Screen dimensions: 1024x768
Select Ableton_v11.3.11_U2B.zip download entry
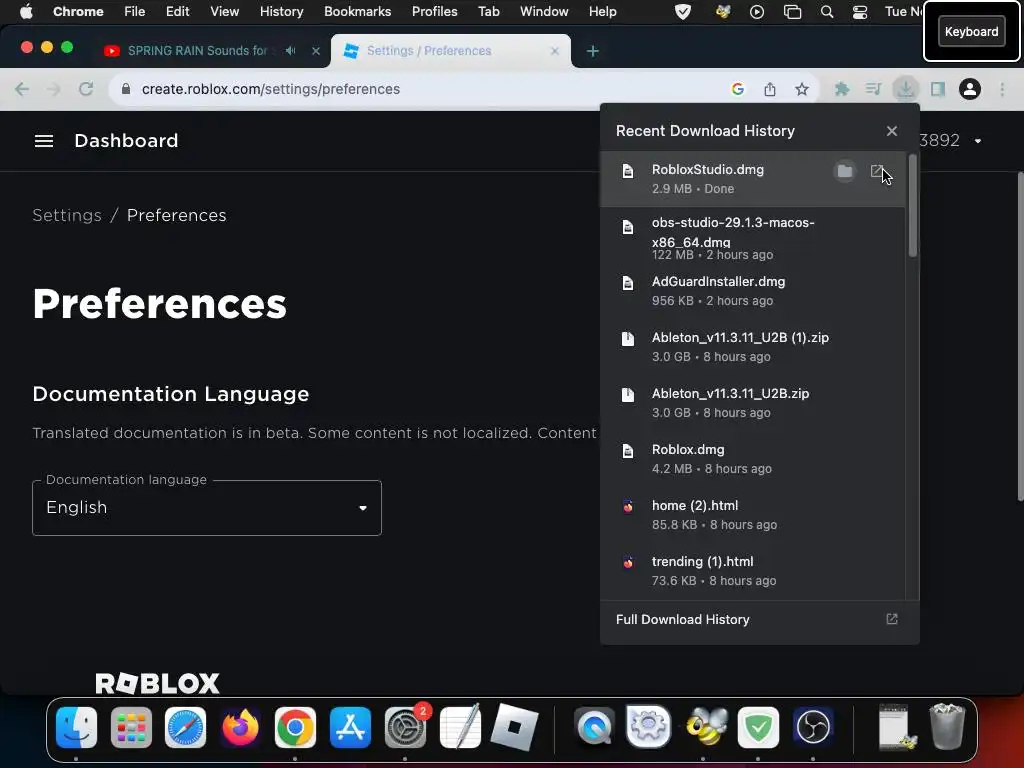tap(752, 403)
